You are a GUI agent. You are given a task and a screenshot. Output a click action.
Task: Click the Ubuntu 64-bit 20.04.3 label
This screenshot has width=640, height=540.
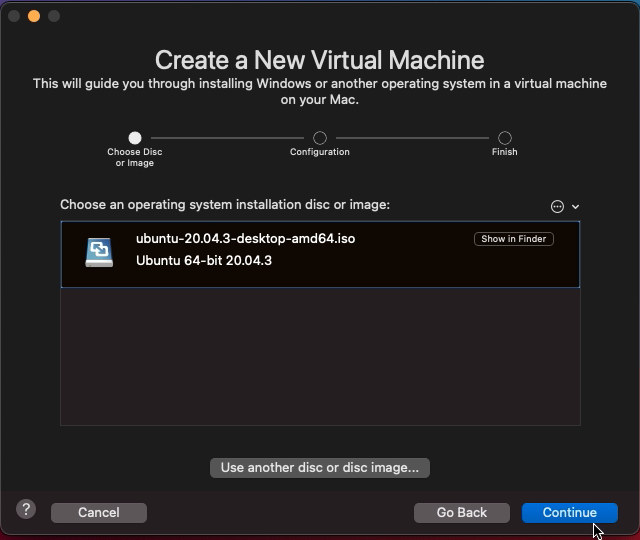click(204, 260)
